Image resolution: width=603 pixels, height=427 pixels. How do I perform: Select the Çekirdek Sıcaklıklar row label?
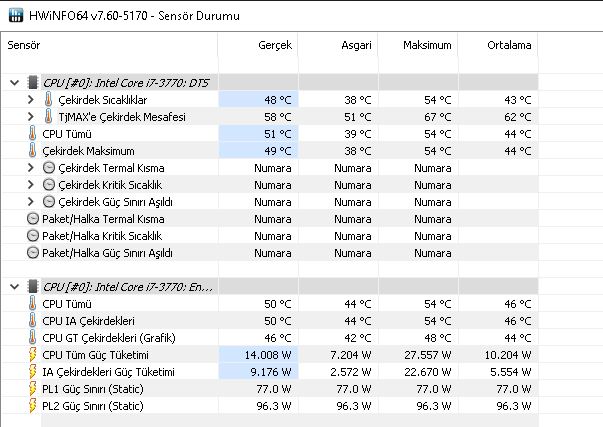[103, 100]
